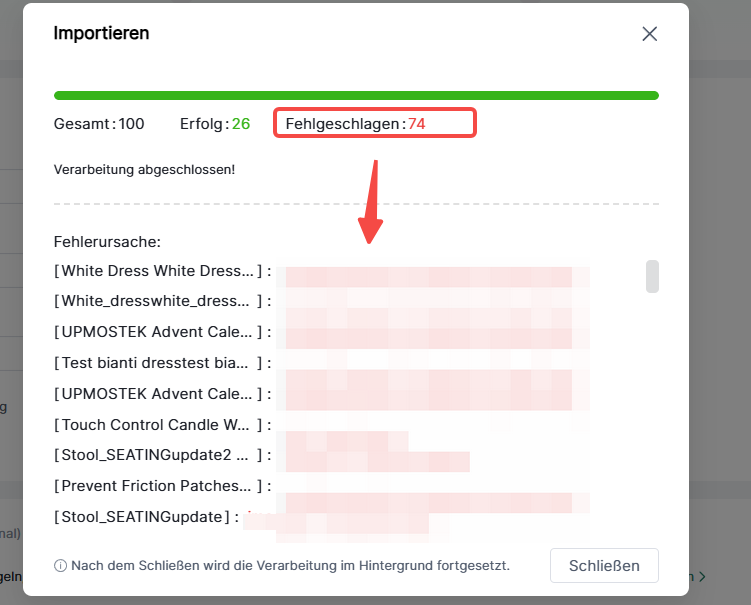751x605 pixels.
Task: Click the Schließen button
Action: click(x=604, y=566)
